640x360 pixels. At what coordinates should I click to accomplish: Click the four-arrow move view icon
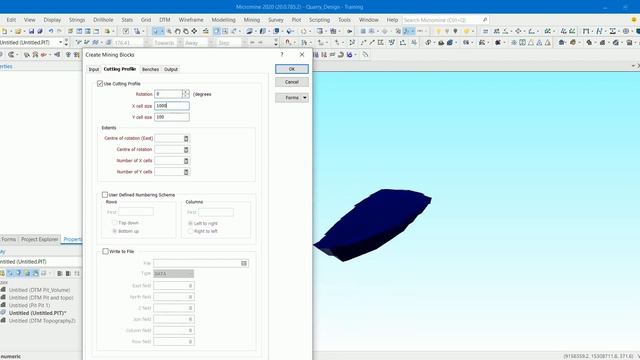point(194,31)
